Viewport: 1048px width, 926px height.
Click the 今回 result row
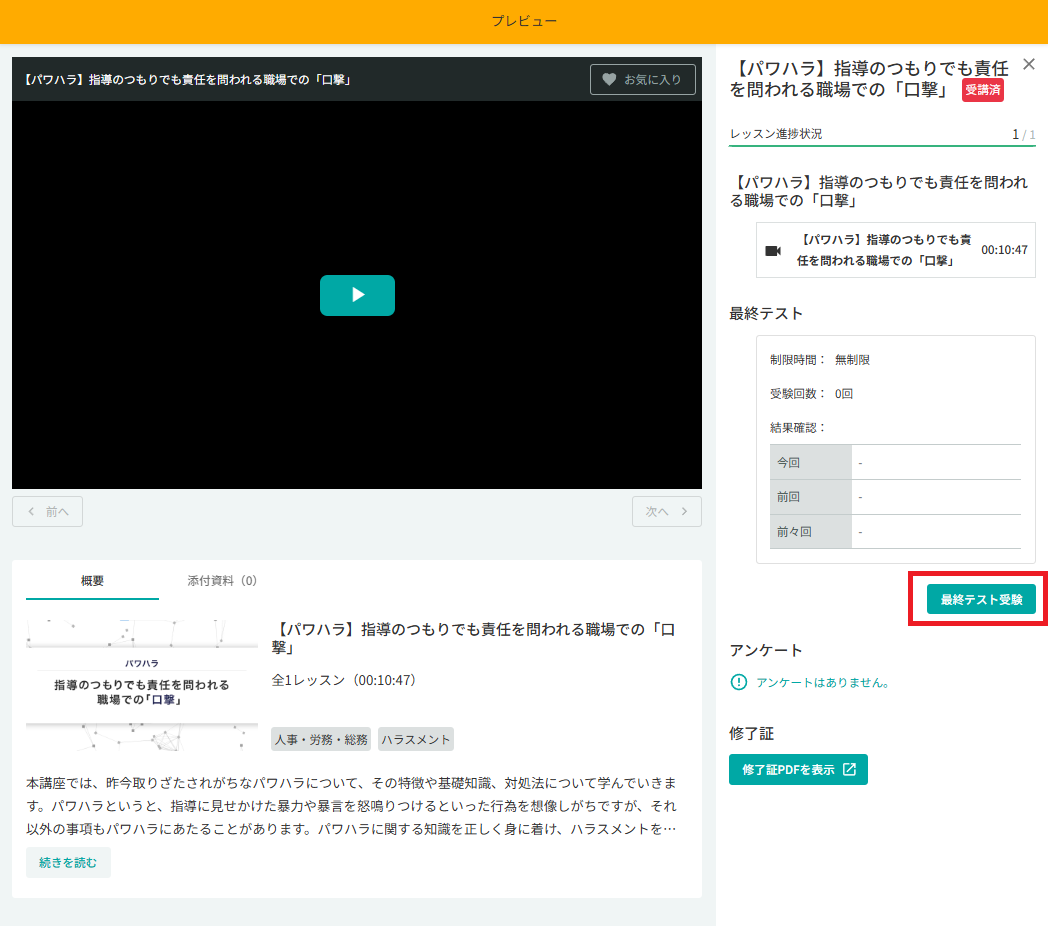896,462
